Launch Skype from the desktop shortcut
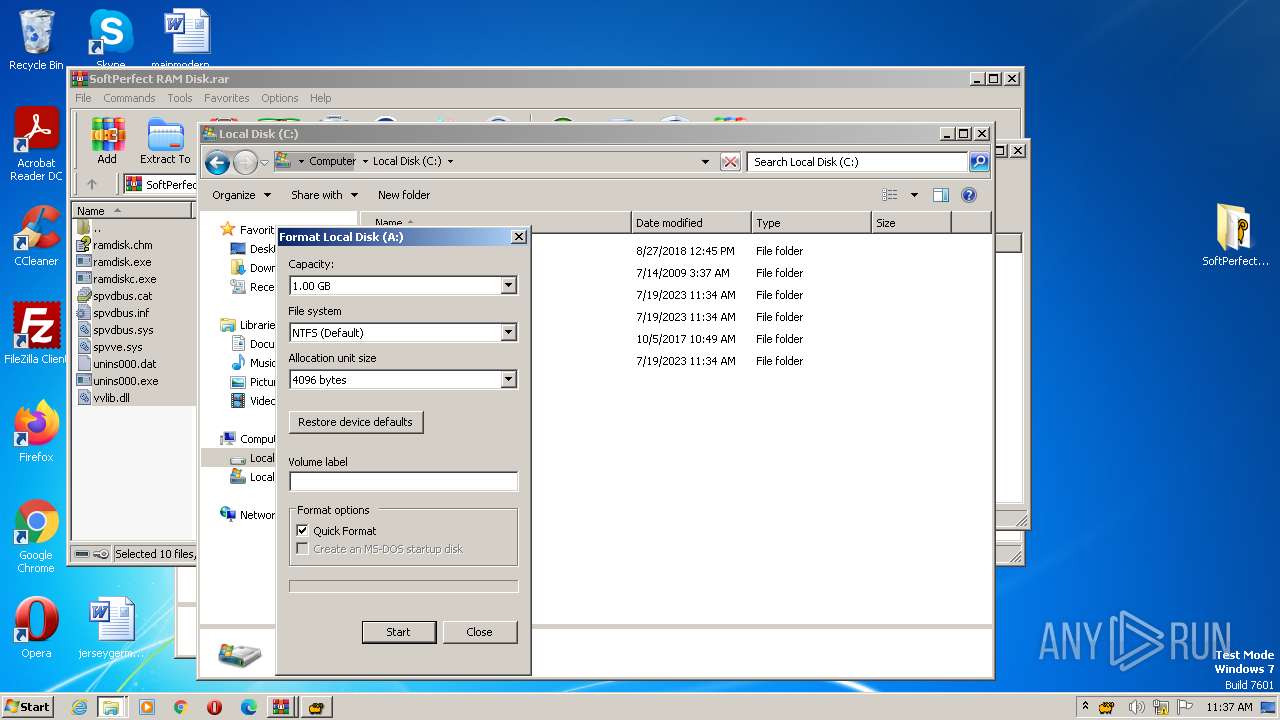1280x720 pixels. tap(110, 38)
